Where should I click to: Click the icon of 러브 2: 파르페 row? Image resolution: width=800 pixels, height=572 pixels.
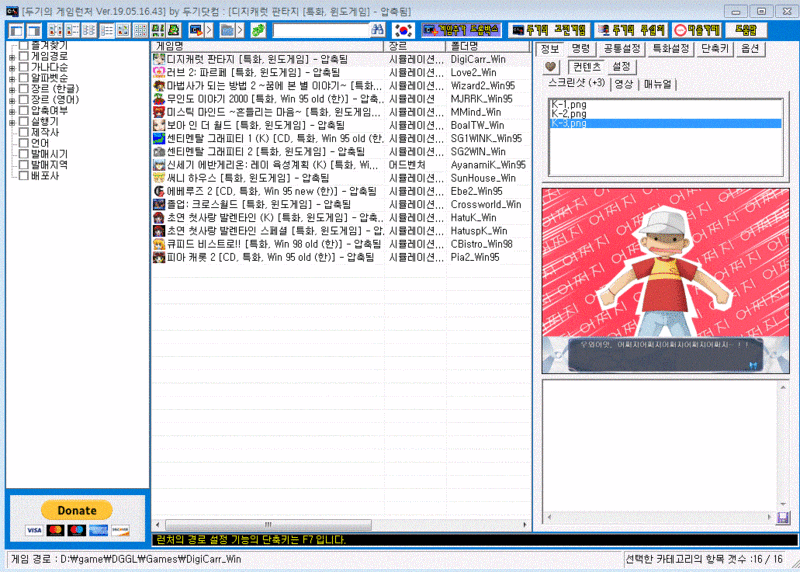pyautogui.click(x=159, y=72)
